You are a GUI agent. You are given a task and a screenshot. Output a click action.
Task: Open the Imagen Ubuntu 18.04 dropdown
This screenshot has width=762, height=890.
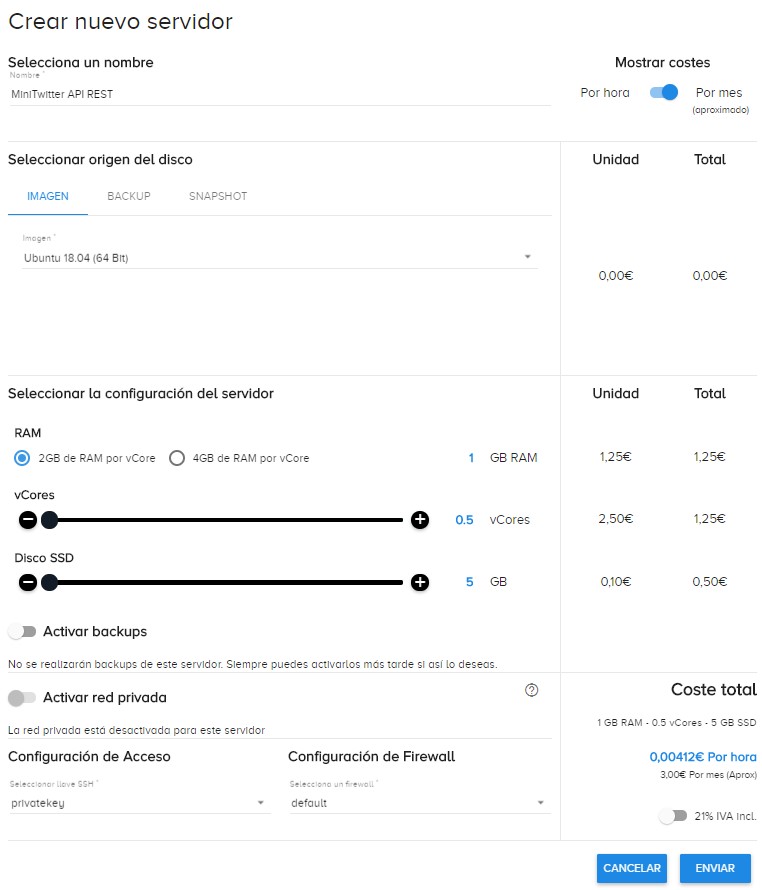coord(279,258)
